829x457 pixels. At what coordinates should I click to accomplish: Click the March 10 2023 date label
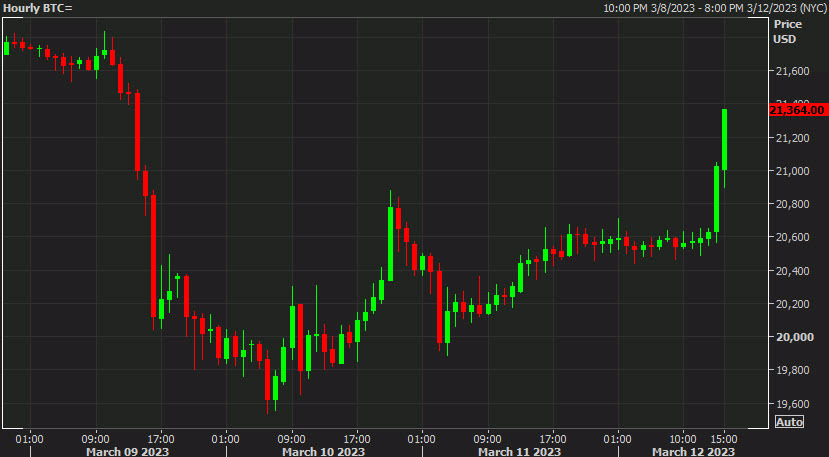coord(324,452)
